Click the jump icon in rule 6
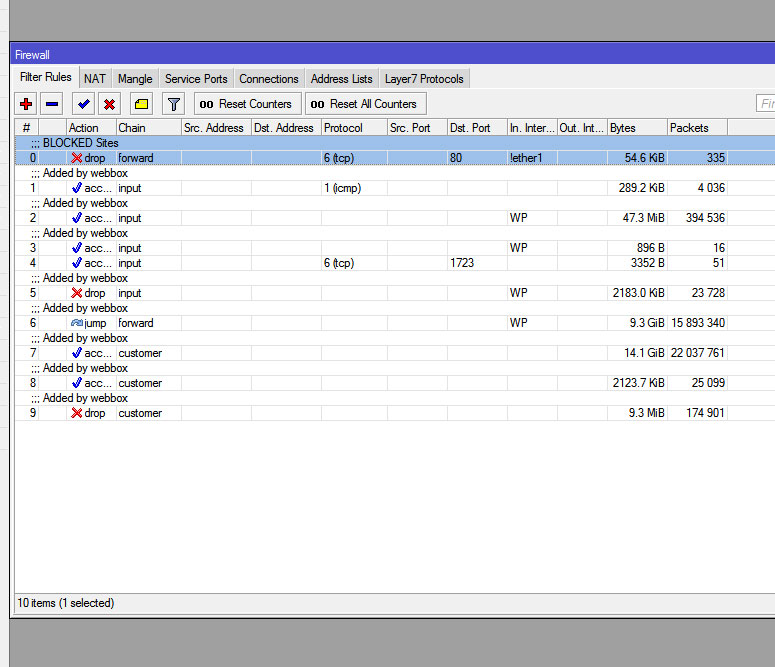The image size is (775, 667). [x=76, y=323]
